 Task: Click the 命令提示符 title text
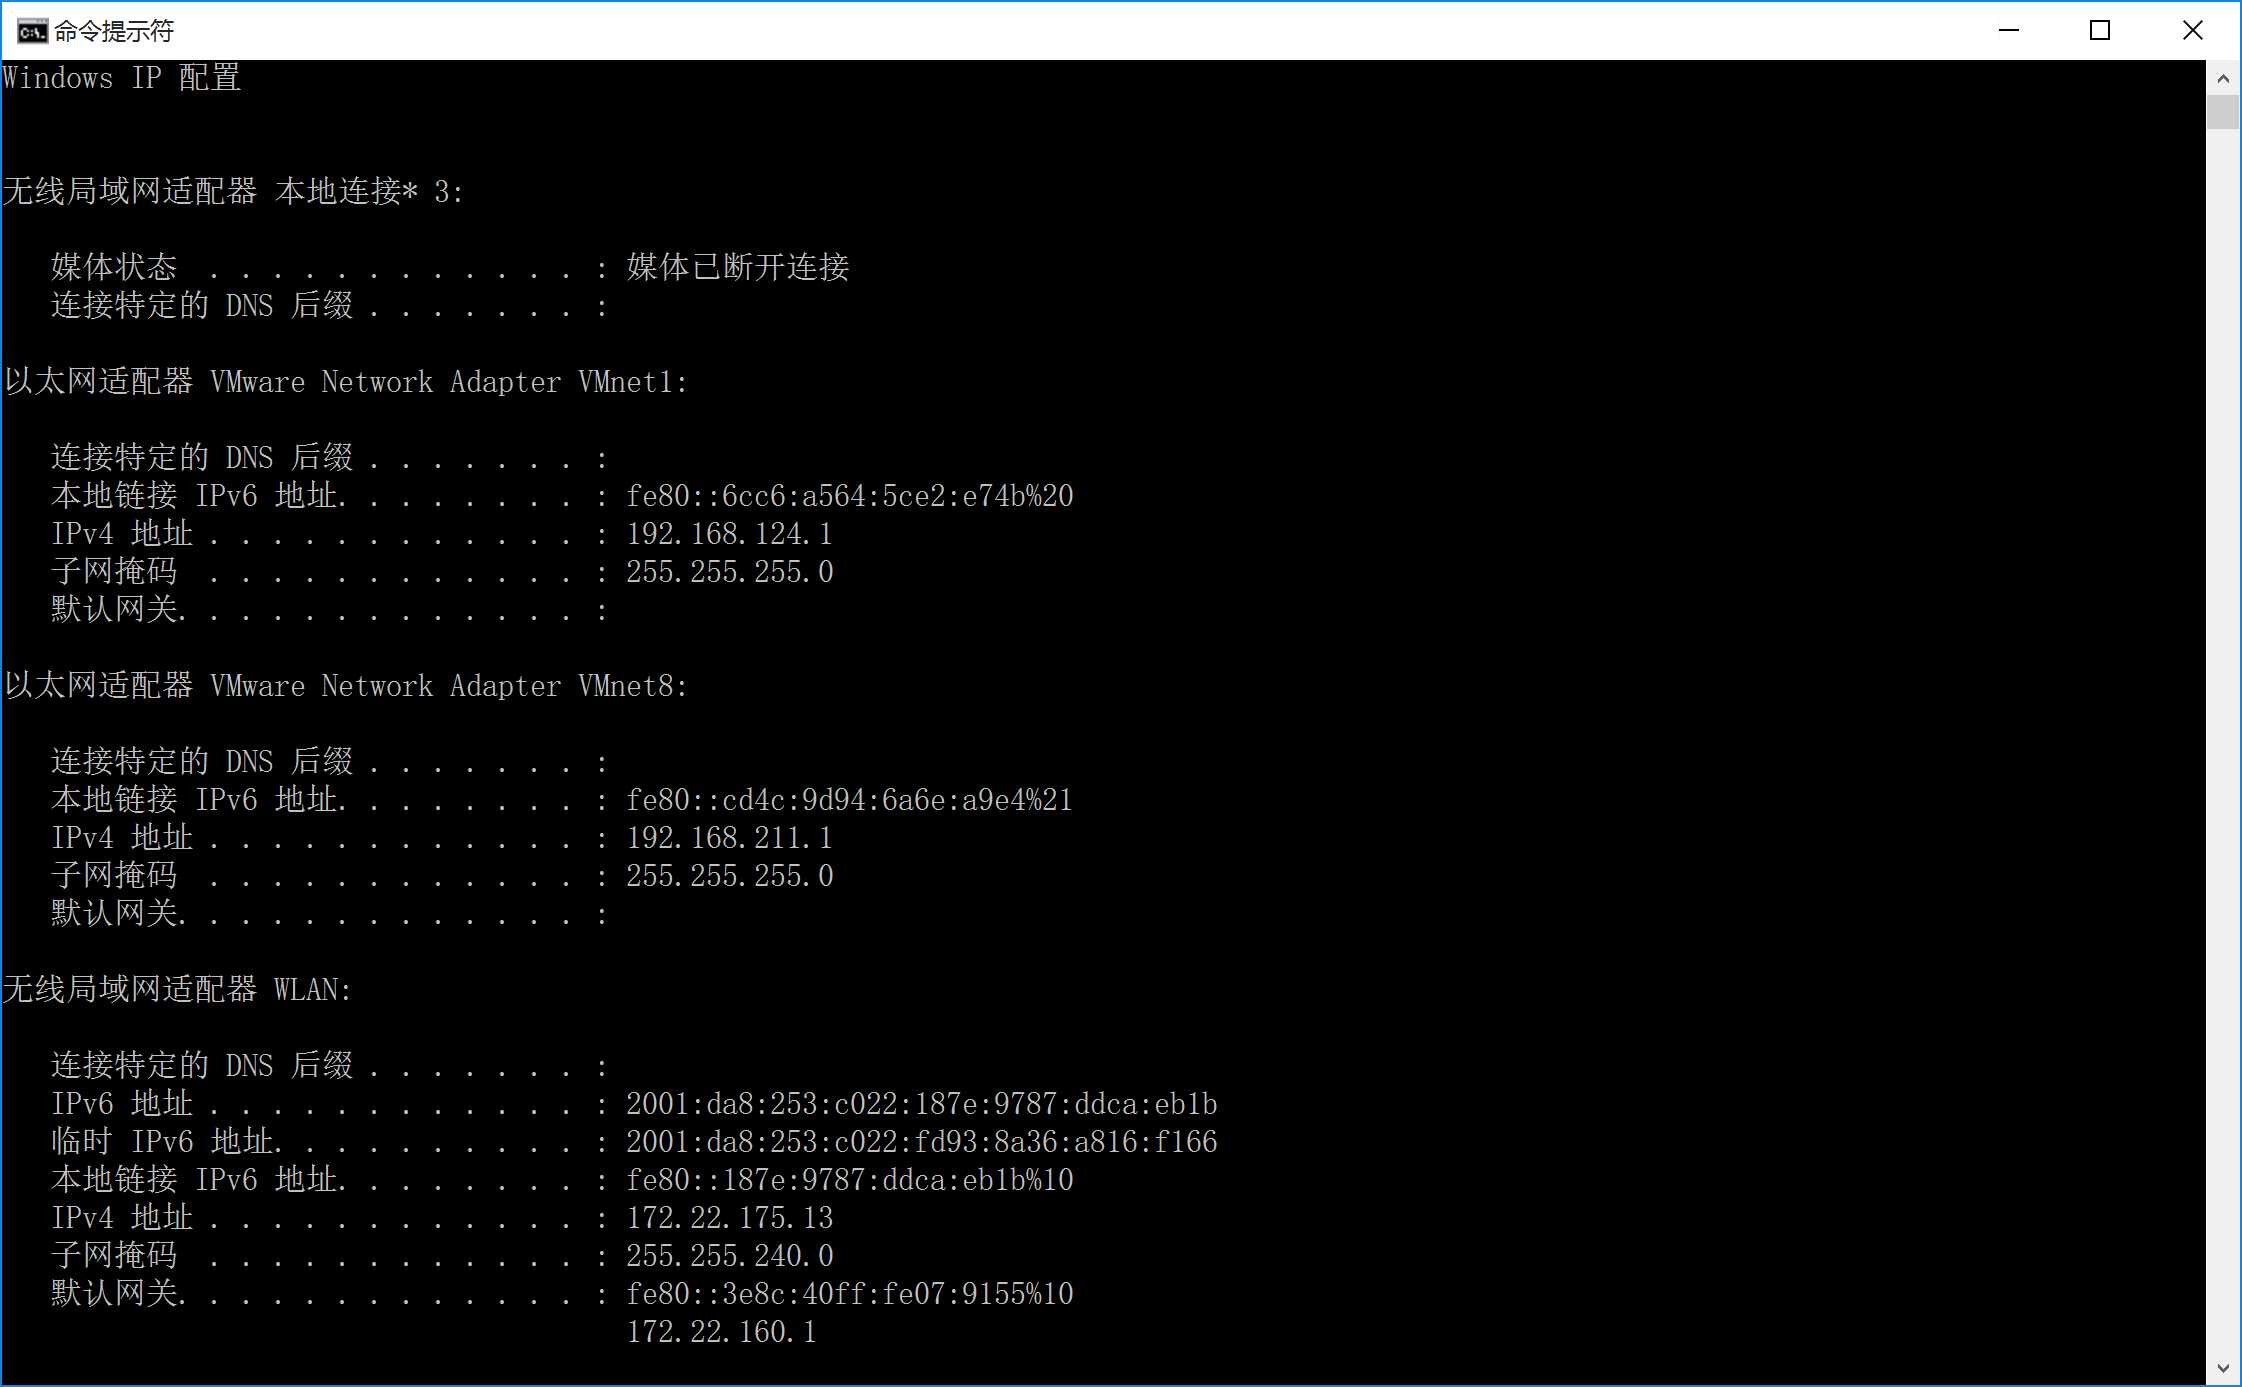(114, 32)
